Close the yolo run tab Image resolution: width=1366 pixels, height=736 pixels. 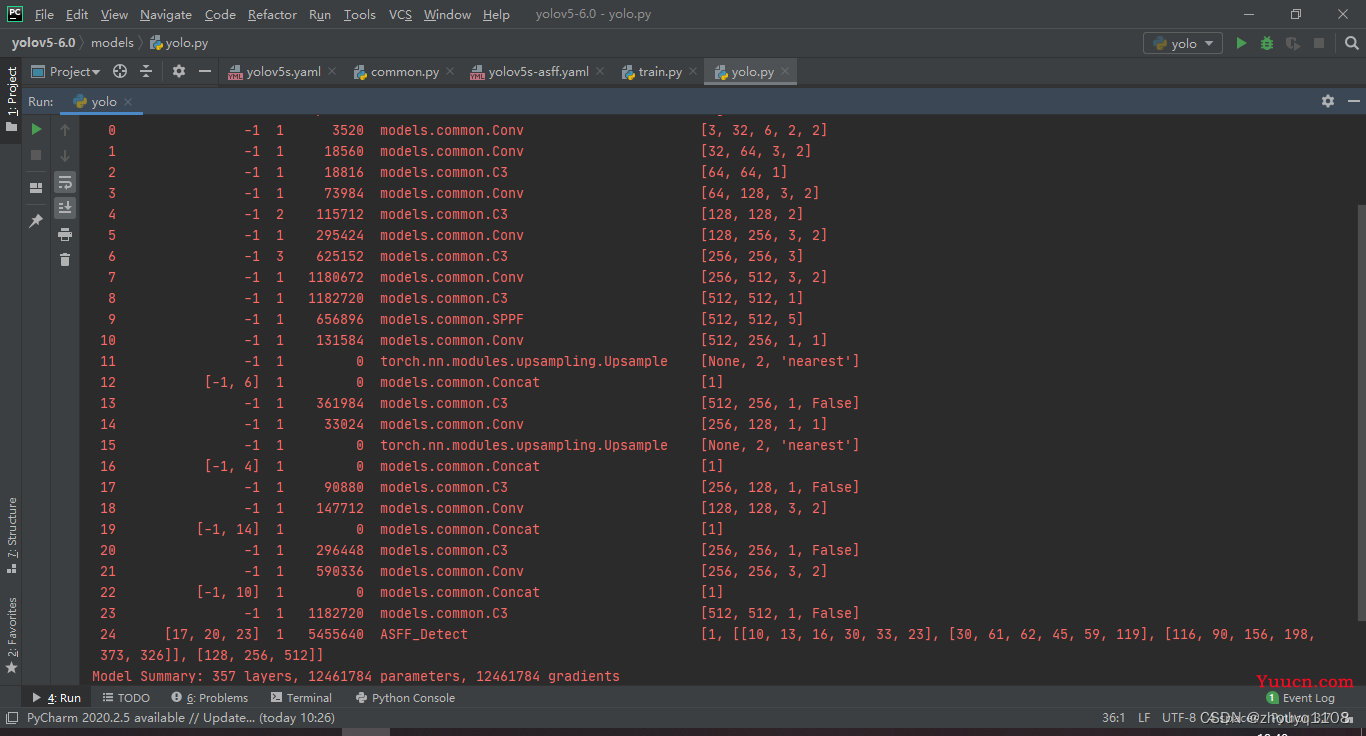(x=128, y=102)
